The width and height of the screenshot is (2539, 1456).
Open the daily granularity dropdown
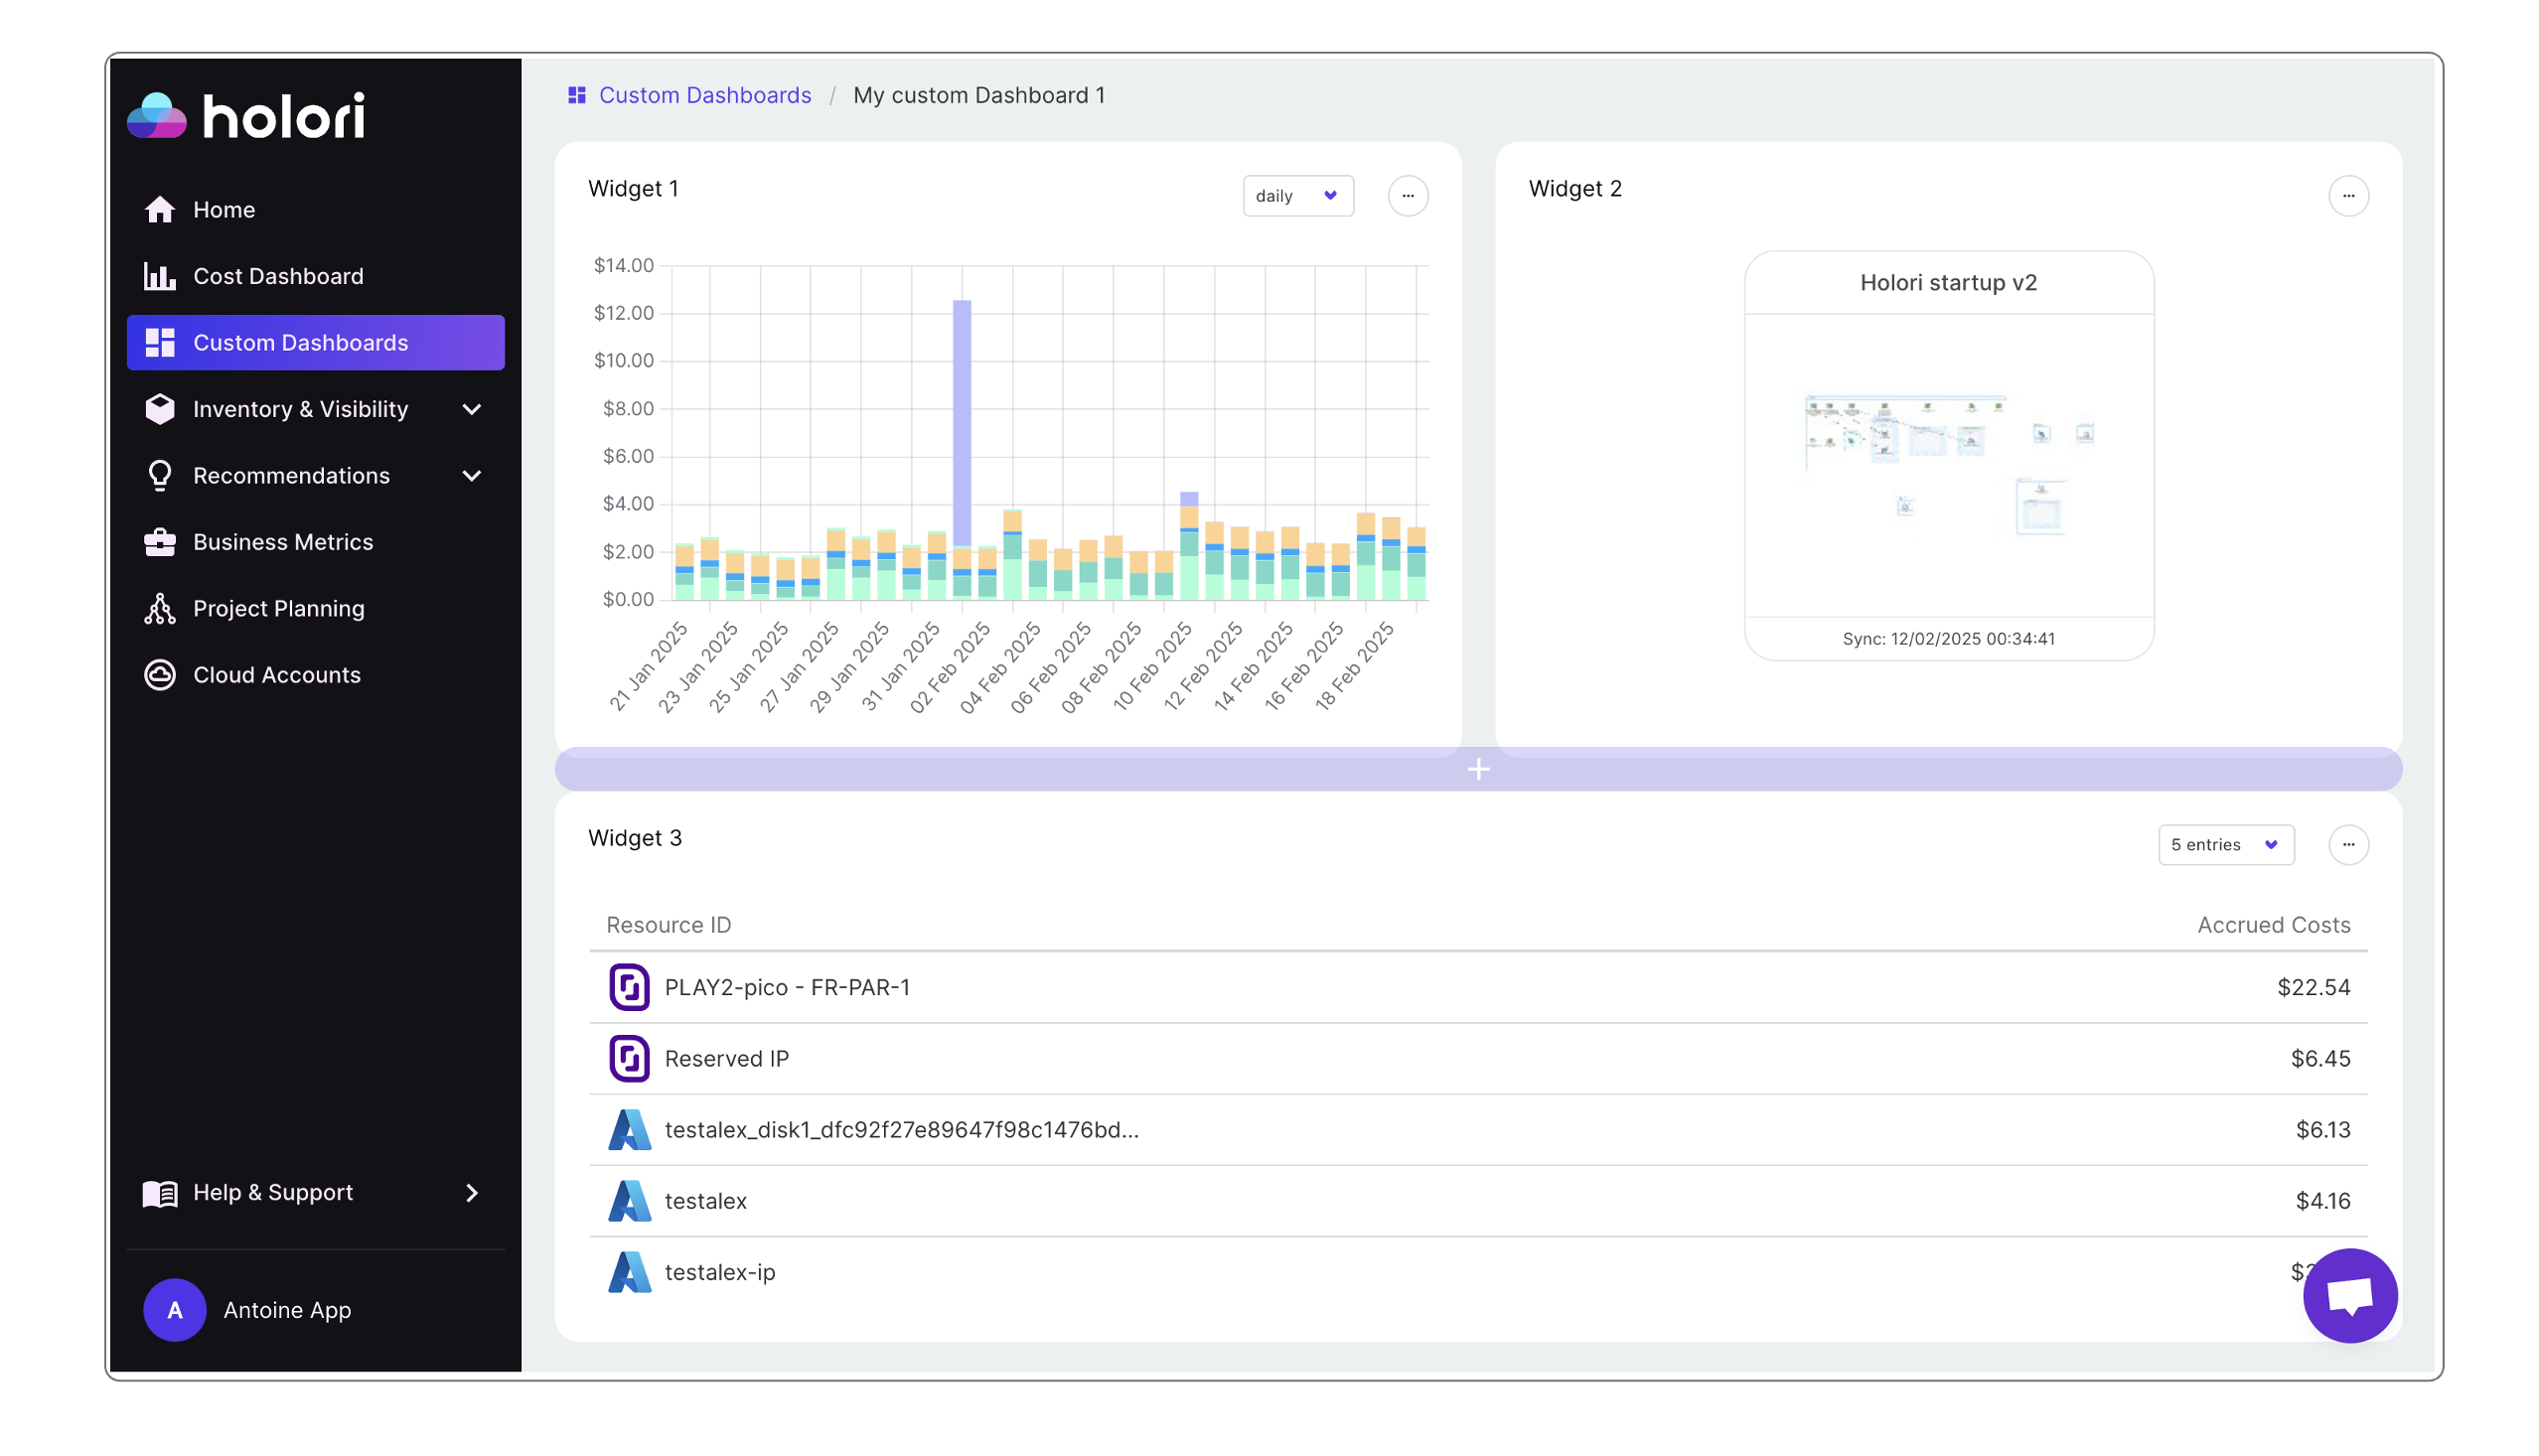(x=1298, y=196)
